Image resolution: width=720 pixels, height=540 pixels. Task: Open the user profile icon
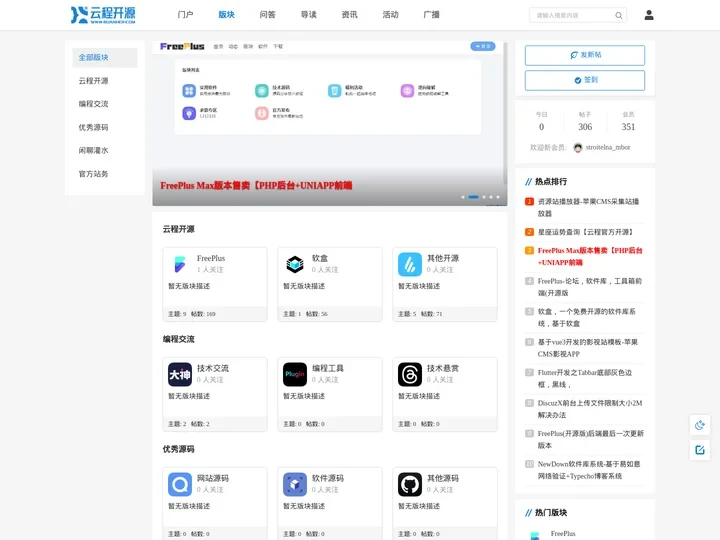pos(648,15)
